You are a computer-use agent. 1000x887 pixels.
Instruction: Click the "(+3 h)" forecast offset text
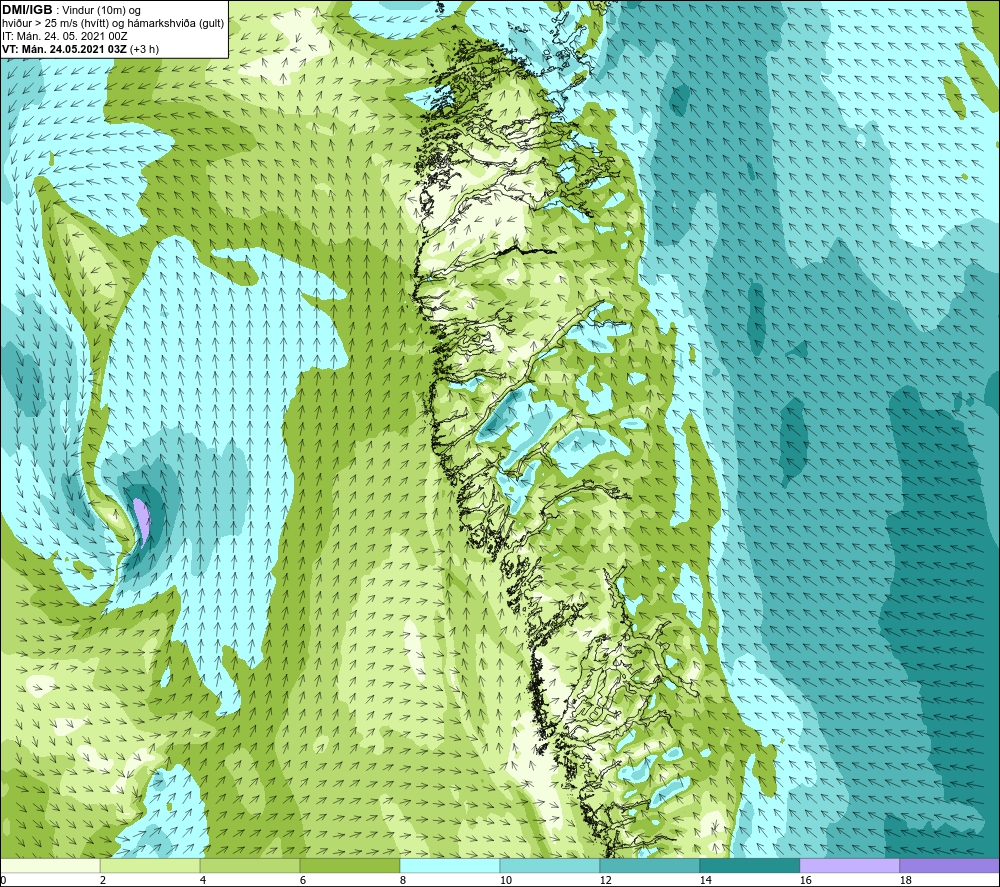tap(145, 49)
